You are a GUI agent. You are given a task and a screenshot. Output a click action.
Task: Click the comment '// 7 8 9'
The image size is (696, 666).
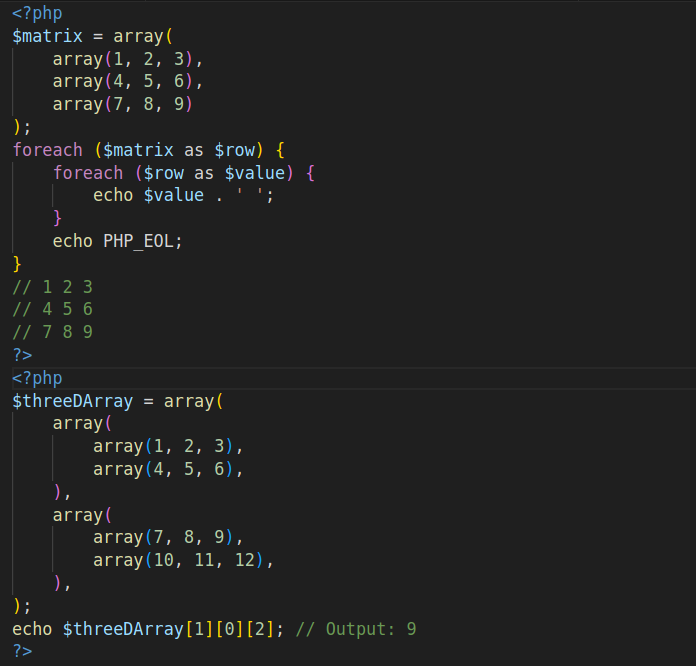tap(52, 332)
